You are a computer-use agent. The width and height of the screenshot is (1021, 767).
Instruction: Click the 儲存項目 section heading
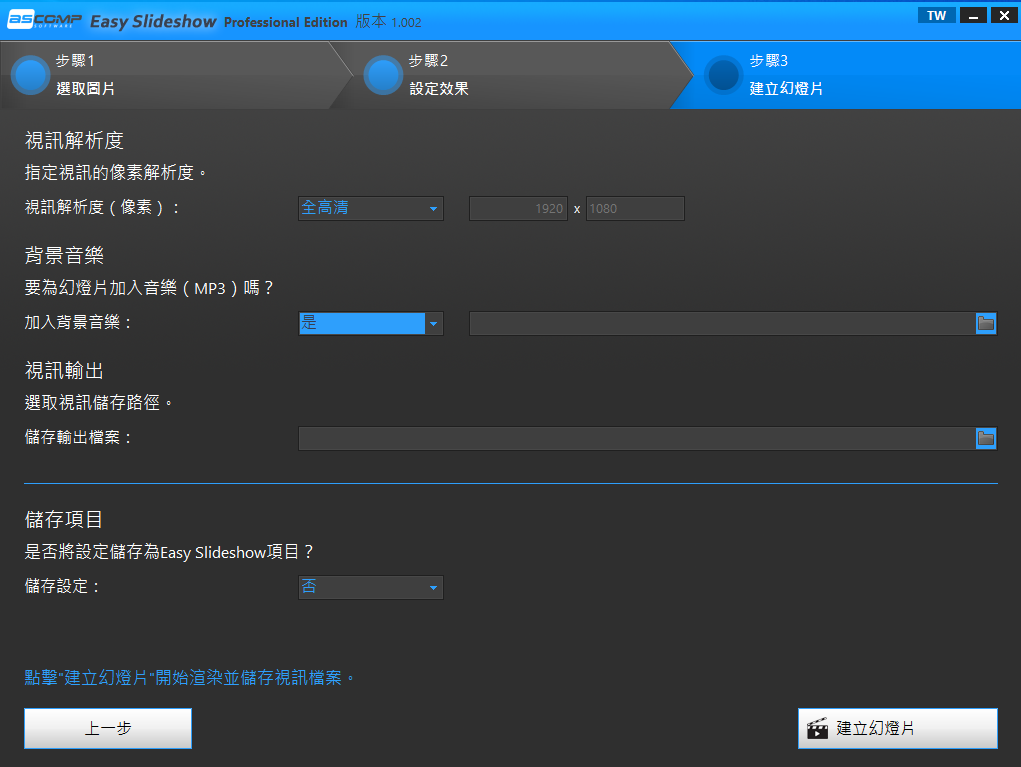pyautogui.click(x=64, y=519)
